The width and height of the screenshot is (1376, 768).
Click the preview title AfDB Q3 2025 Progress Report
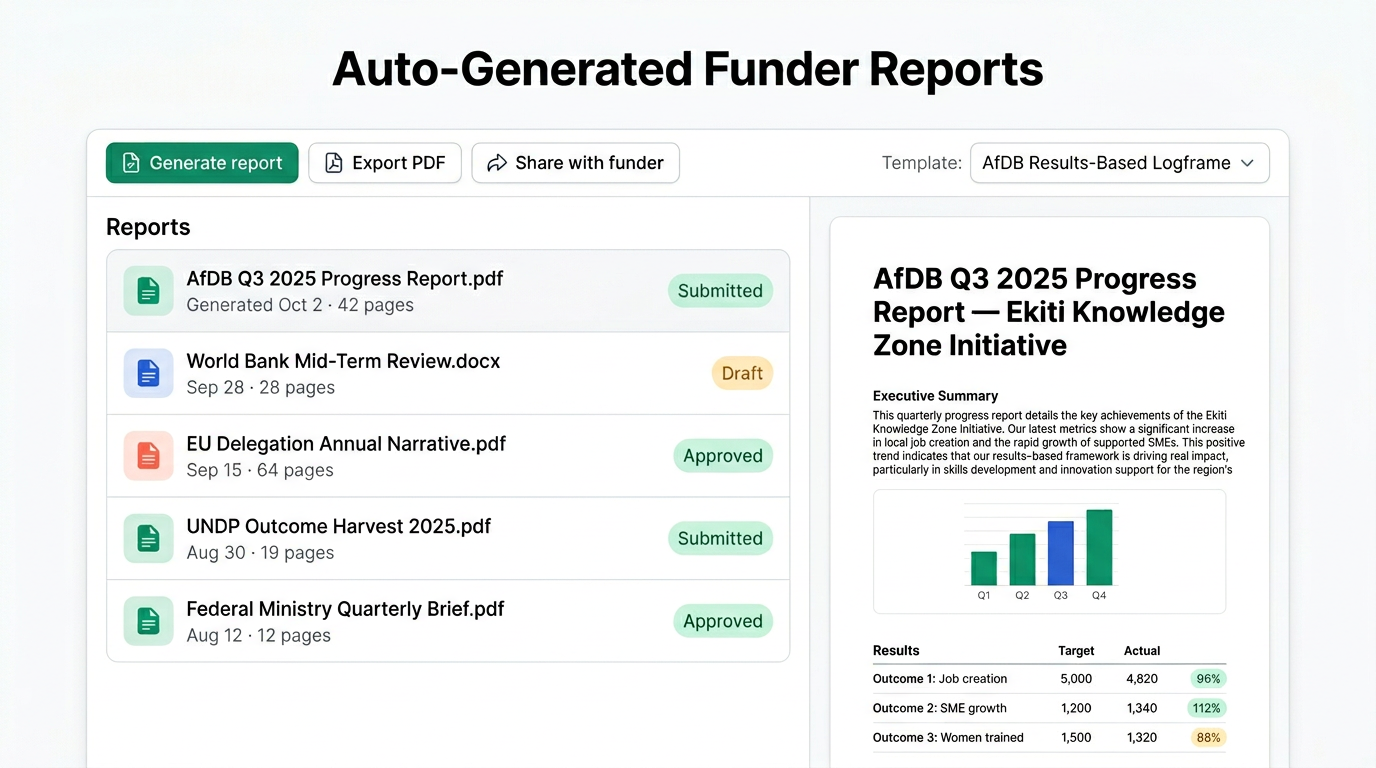click(x=1049, y=312)
